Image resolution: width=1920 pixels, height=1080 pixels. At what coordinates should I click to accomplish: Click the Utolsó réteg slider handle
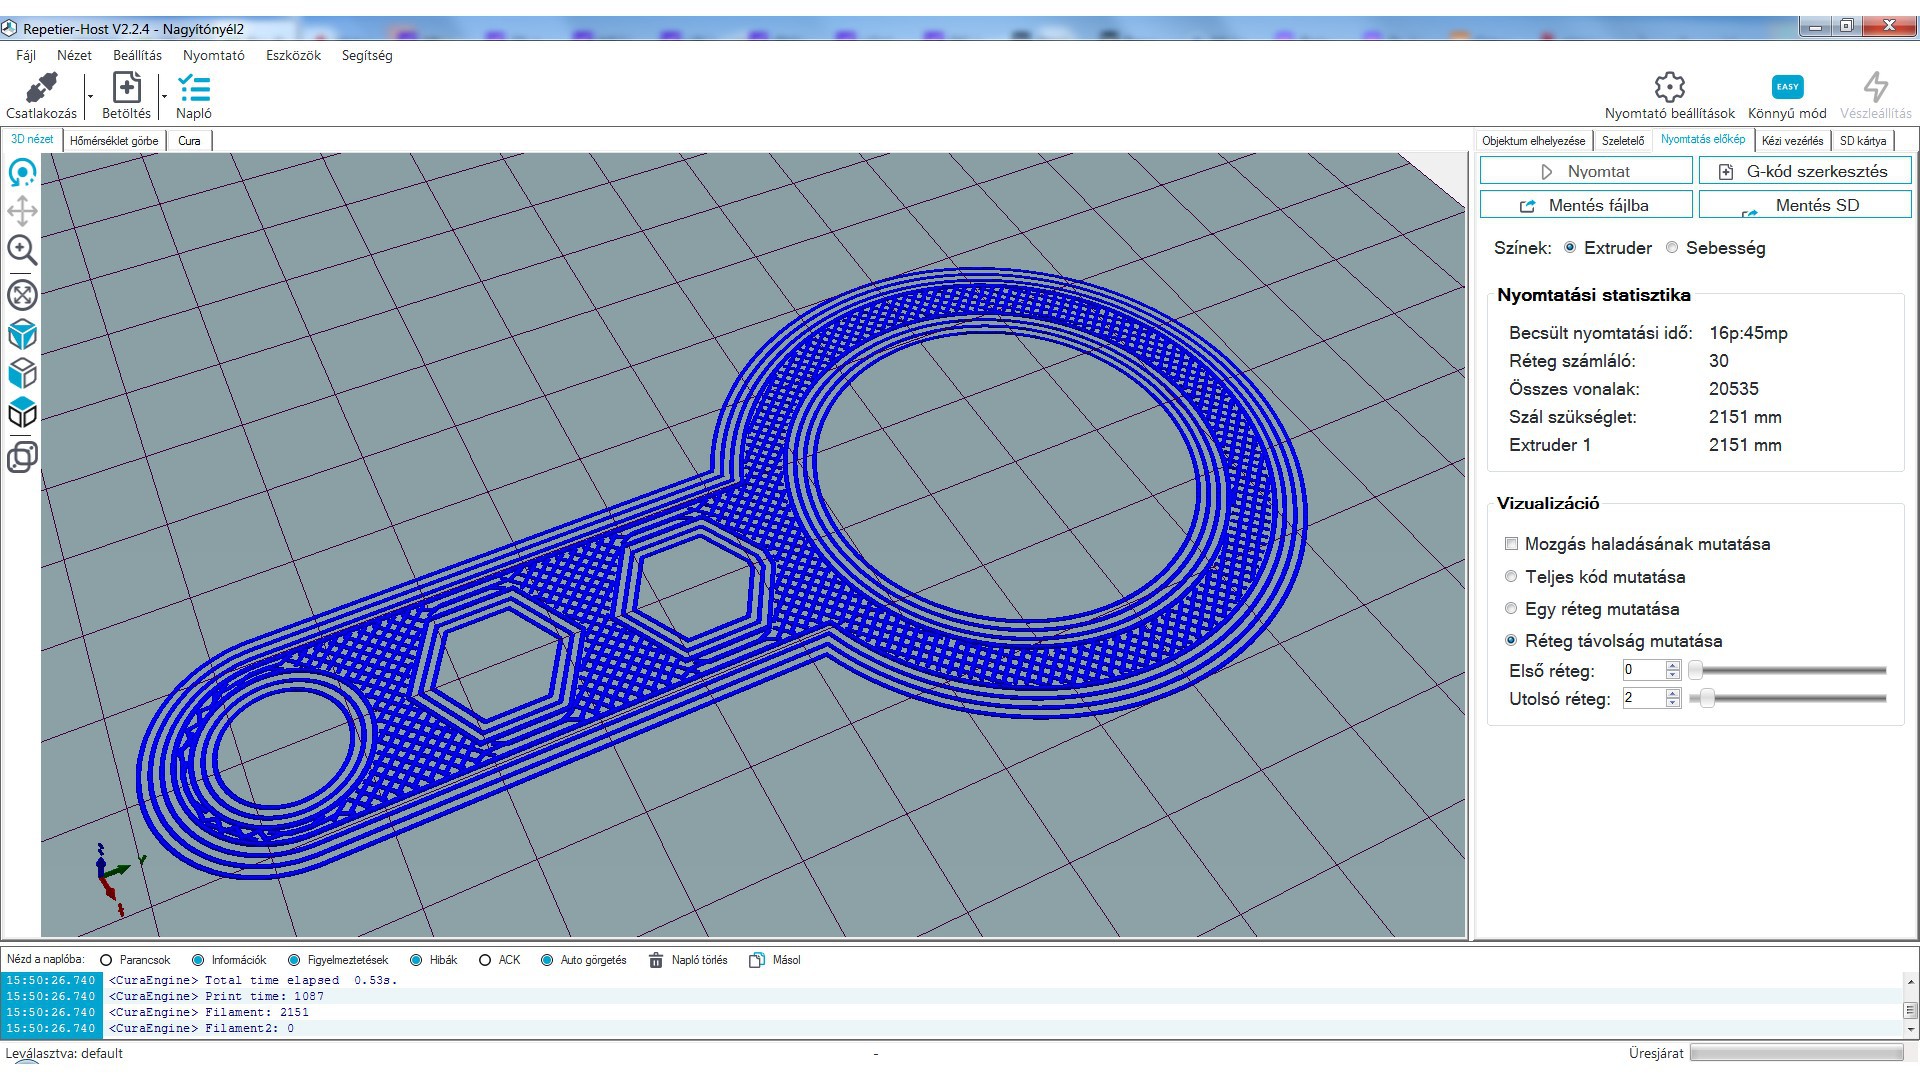pyautogui.click(x=1708, y=698)
